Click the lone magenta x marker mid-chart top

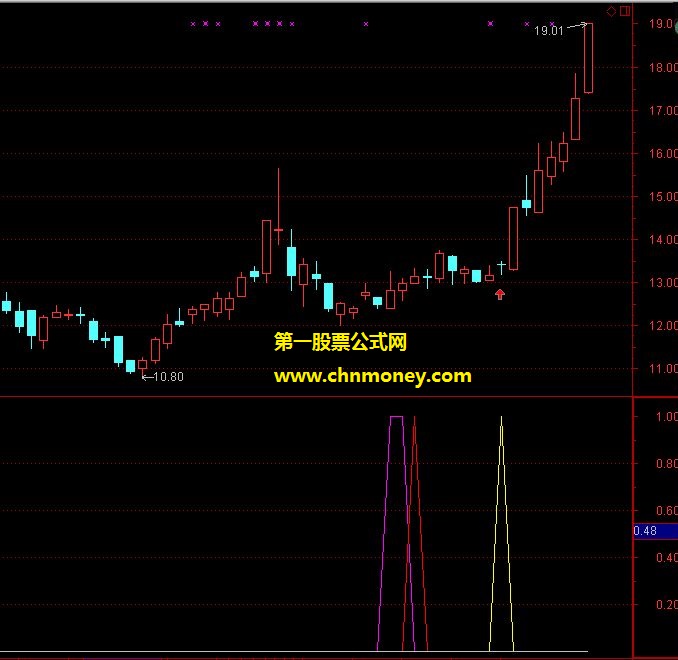(x=366, y=24)
